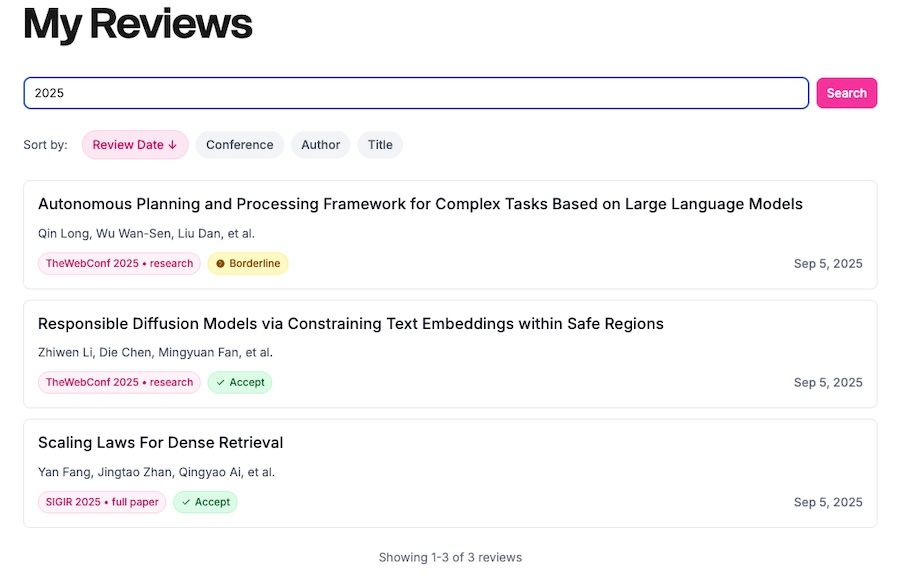This screenshot has height=578, width=900.
Task: Focus the search field containing 2025
Action: tap(415, 93)
